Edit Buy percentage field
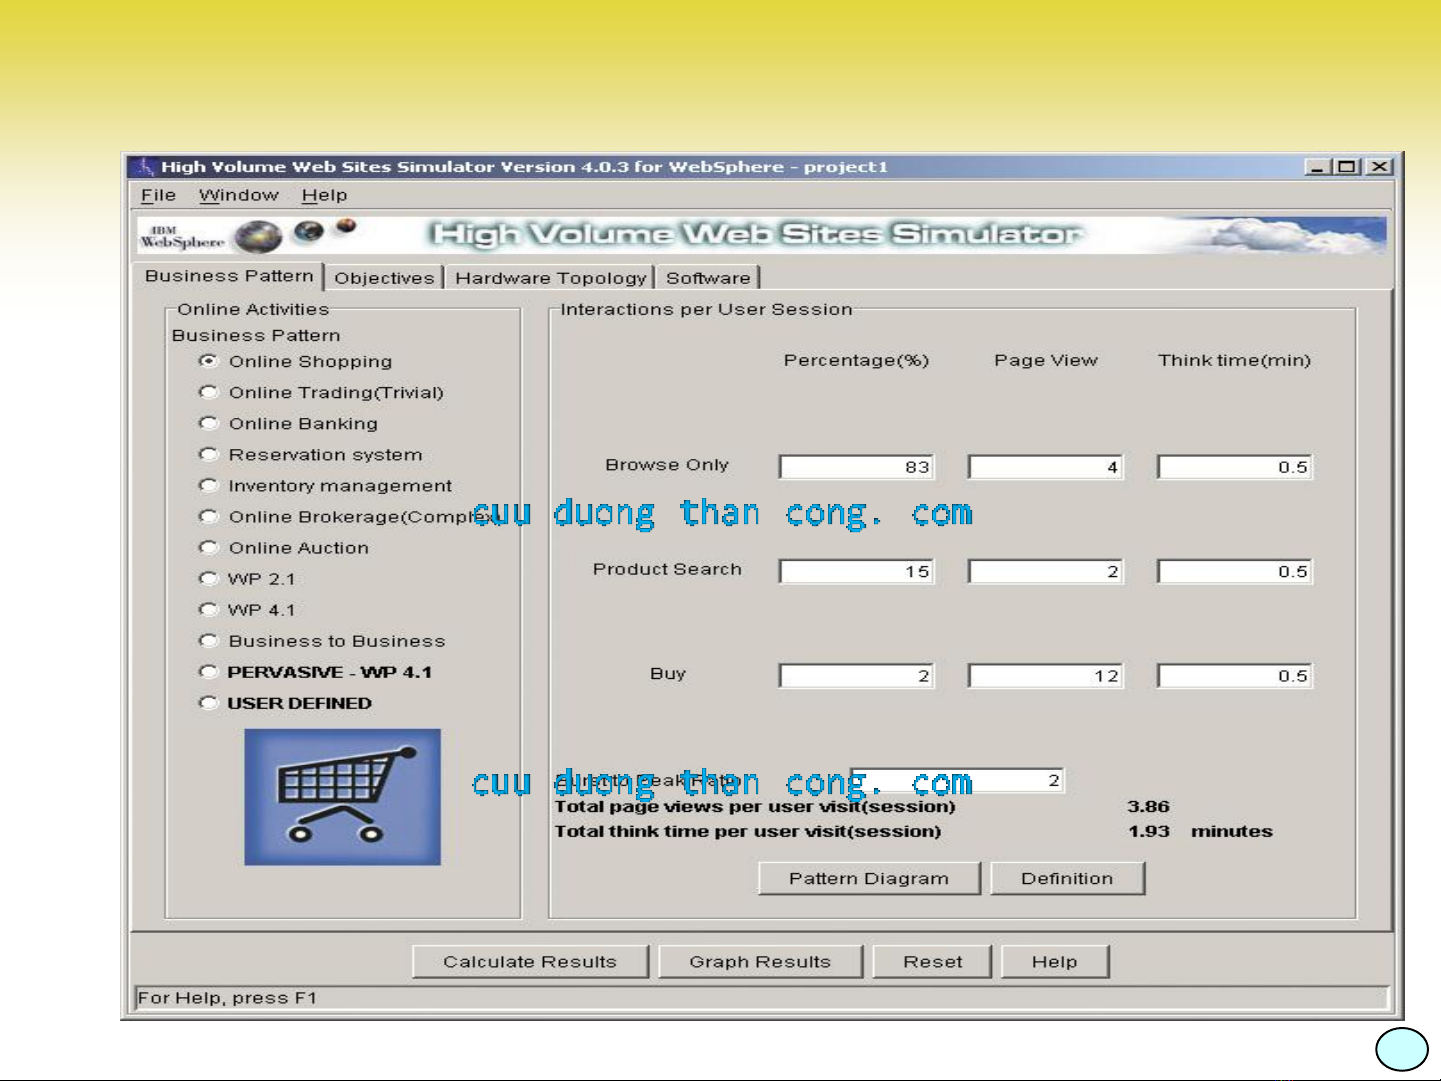Image resolution: width=1441 pixels, height=1081 pixels. [x=857, y=676]
